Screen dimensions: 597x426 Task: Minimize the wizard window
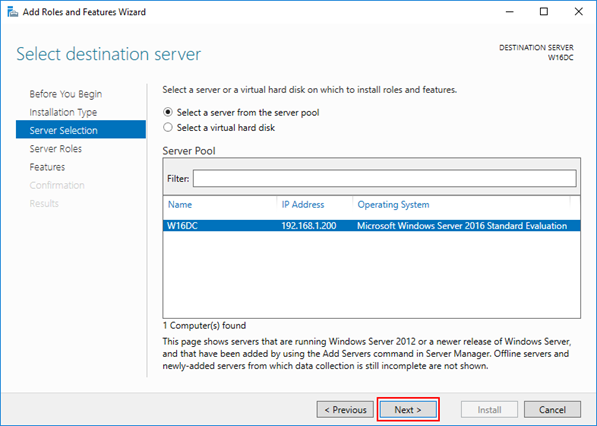(x=509, y=12)
